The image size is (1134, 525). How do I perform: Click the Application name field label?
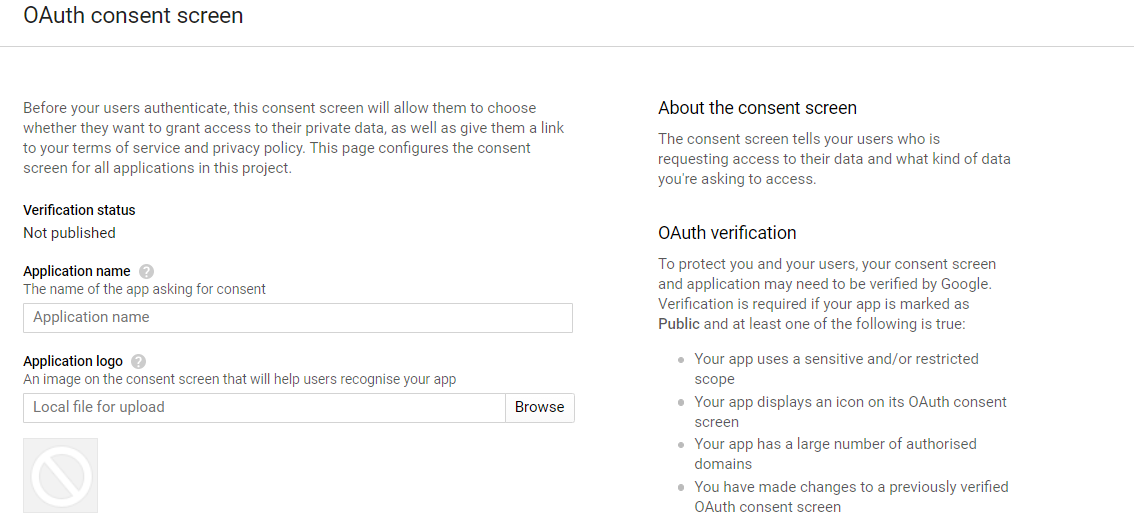pyautogui.click(x=77, y=271)
